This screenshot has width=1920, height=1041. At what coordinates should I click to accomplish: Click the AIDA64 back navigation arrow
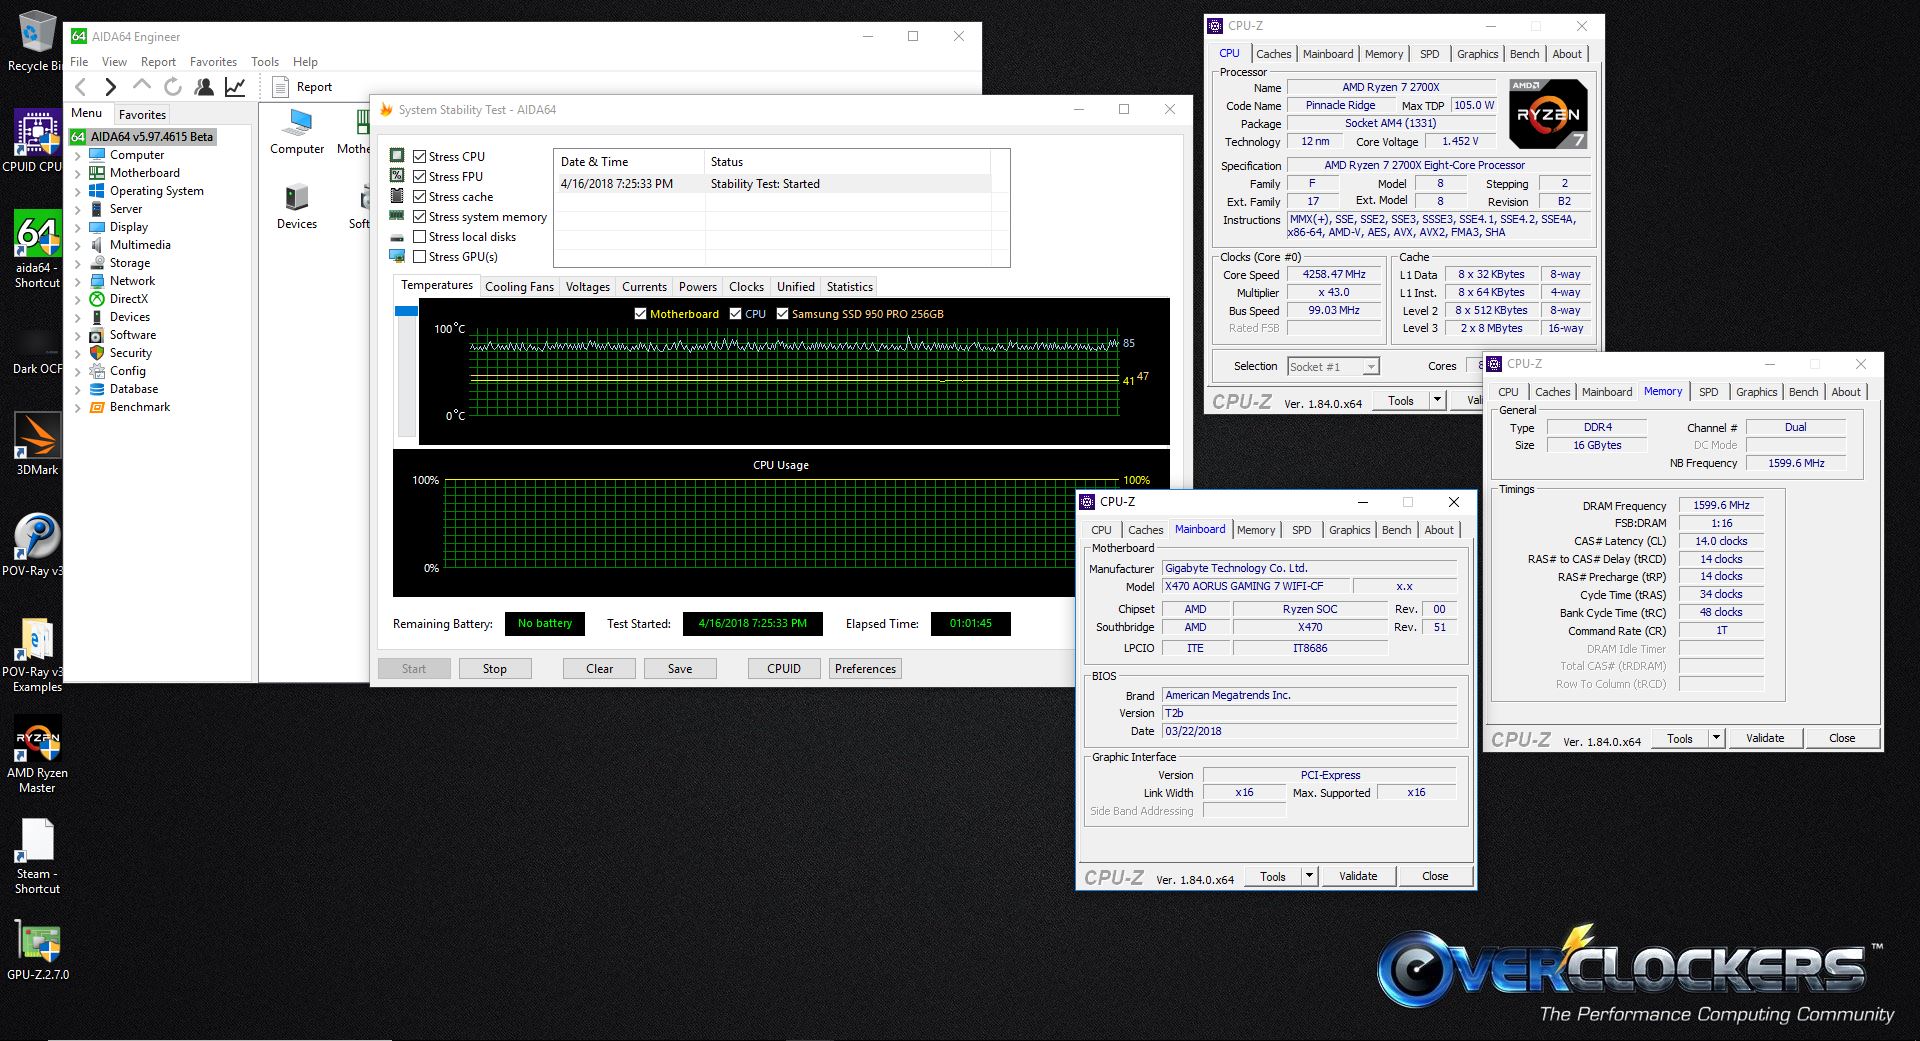coord(81,87)
